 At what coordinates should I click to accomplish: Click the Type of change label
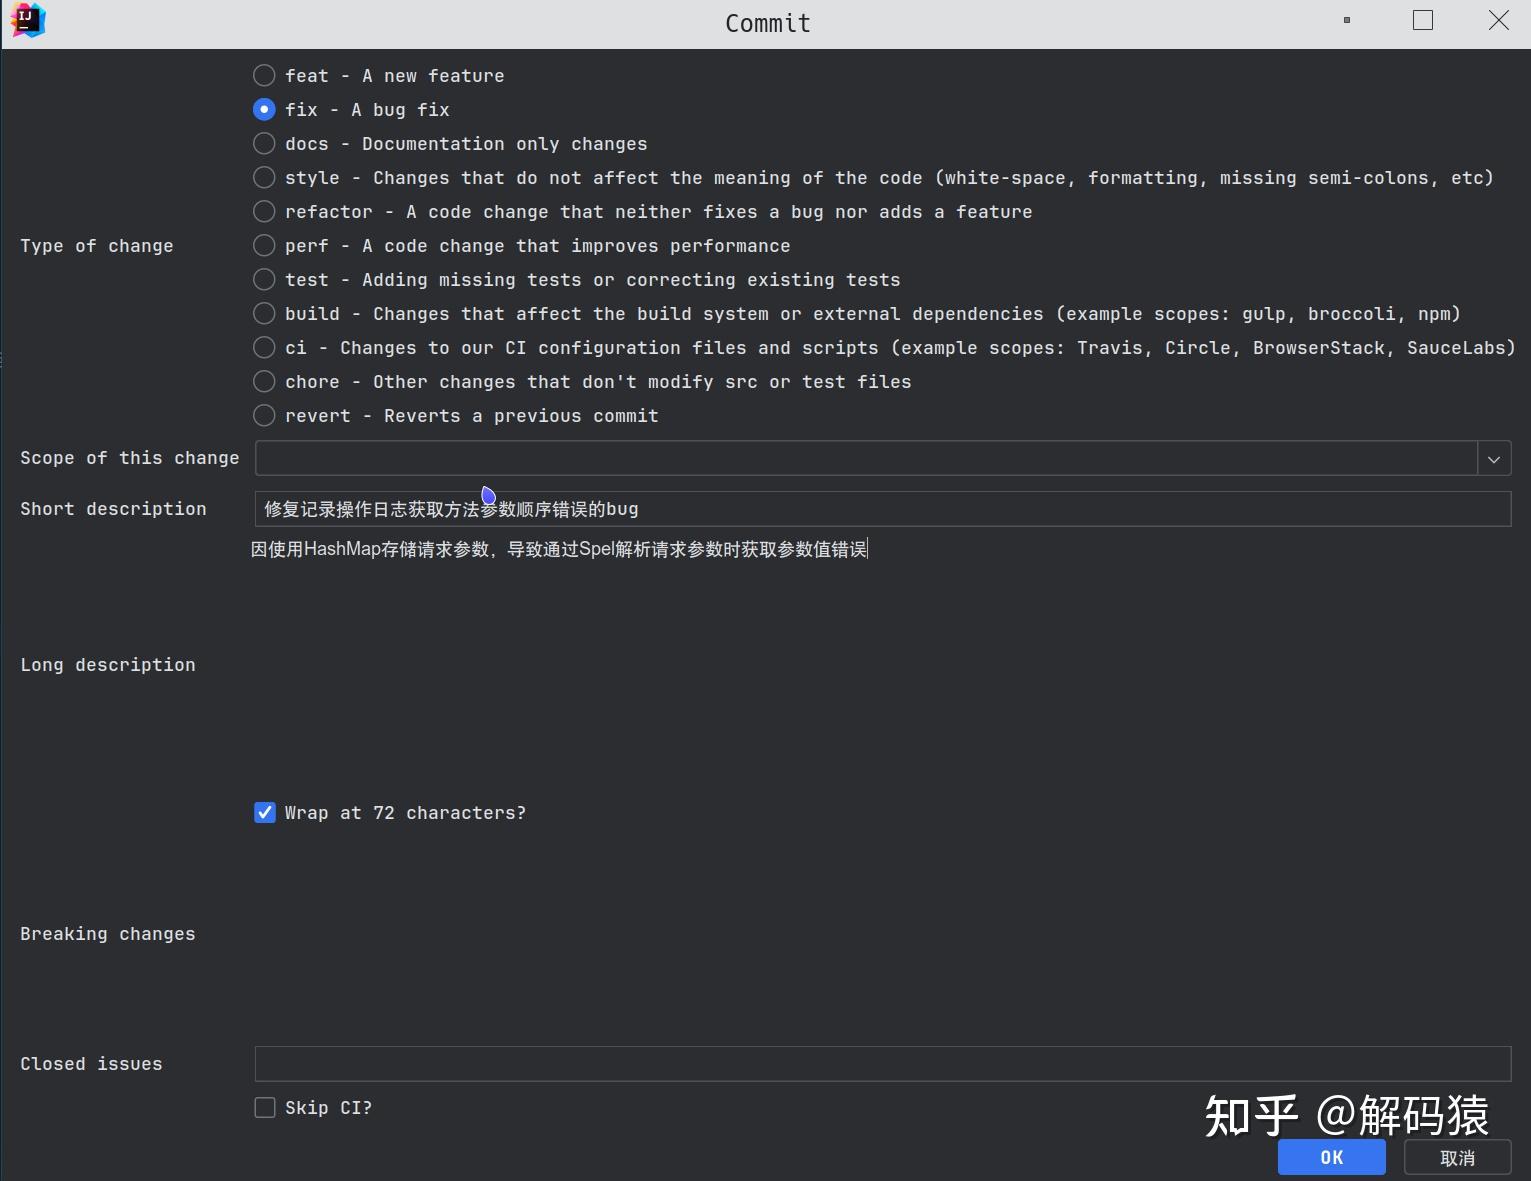click(97, 246)
